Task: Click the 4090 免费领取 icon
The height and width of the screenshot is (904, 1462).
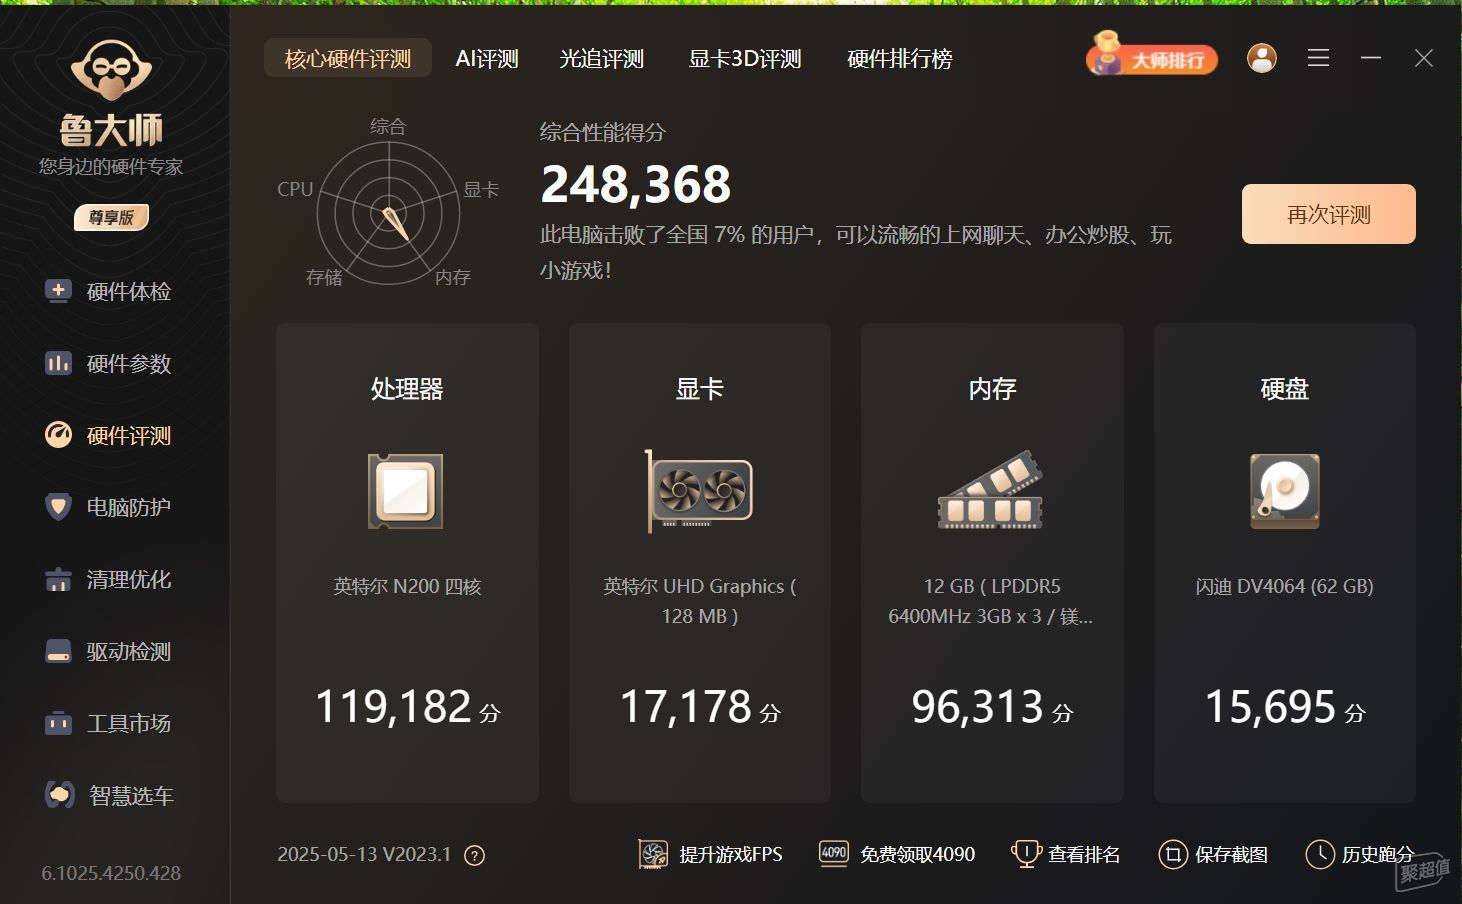Action: pos(833,853)
